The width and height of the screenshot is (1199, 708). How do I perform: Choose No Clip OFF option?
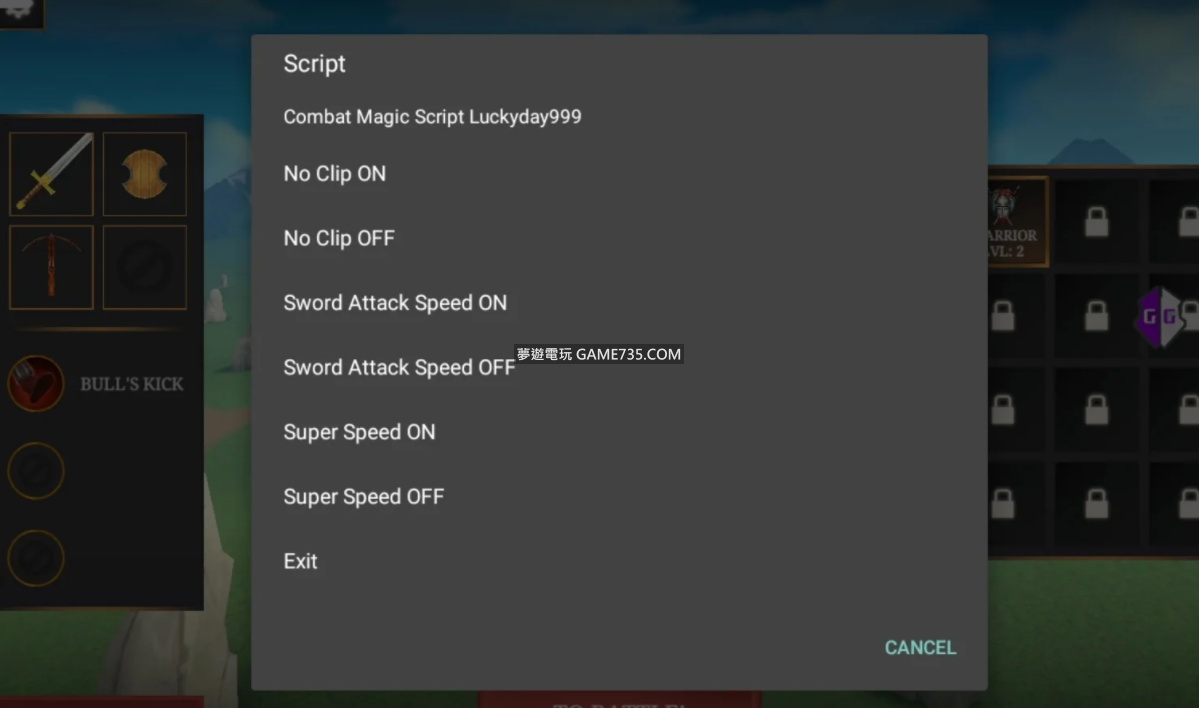click(x=619, y=238)
